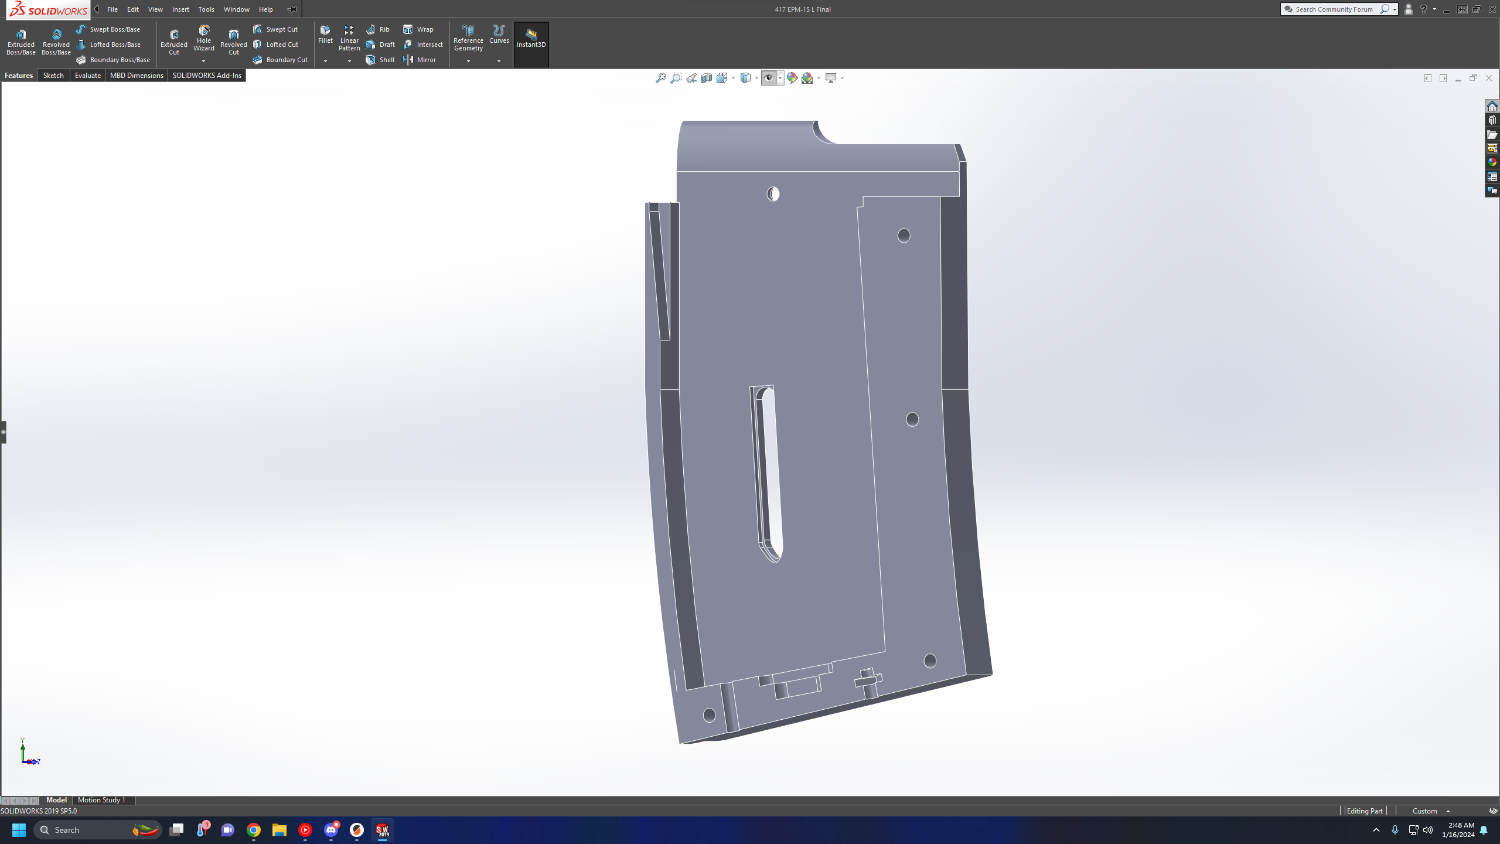The width and height of the screenshot is (1500, 844).
Task: Pin the SolidWorks menu bar
Action: tap(291, 10)
